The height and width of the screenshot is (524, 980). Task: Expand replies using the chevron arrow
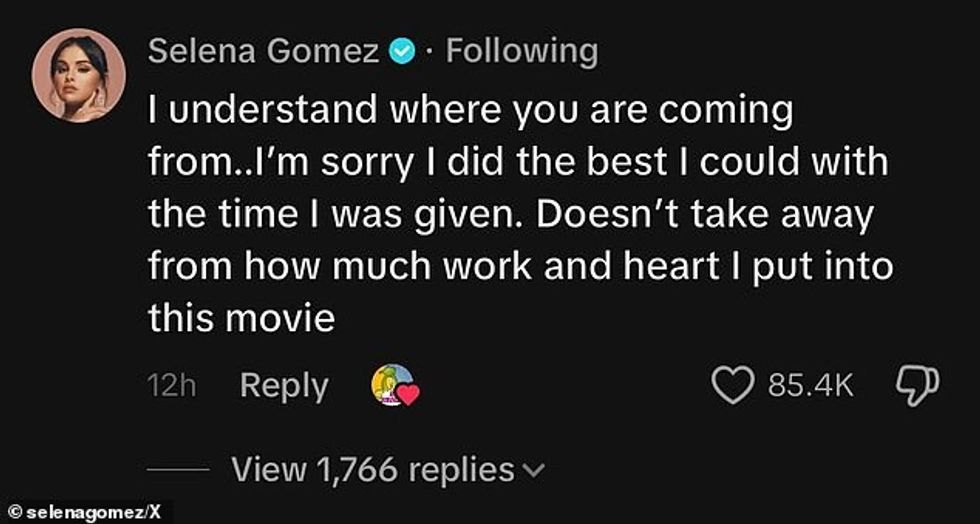536,469
